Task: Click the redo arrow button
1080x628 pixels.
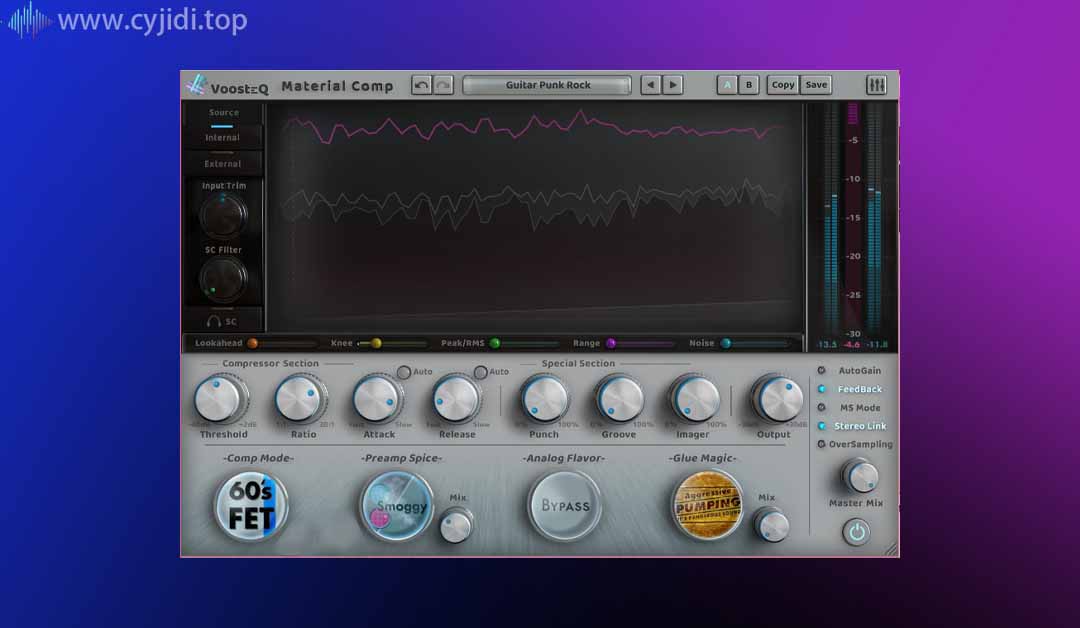Action: [444, 85]
